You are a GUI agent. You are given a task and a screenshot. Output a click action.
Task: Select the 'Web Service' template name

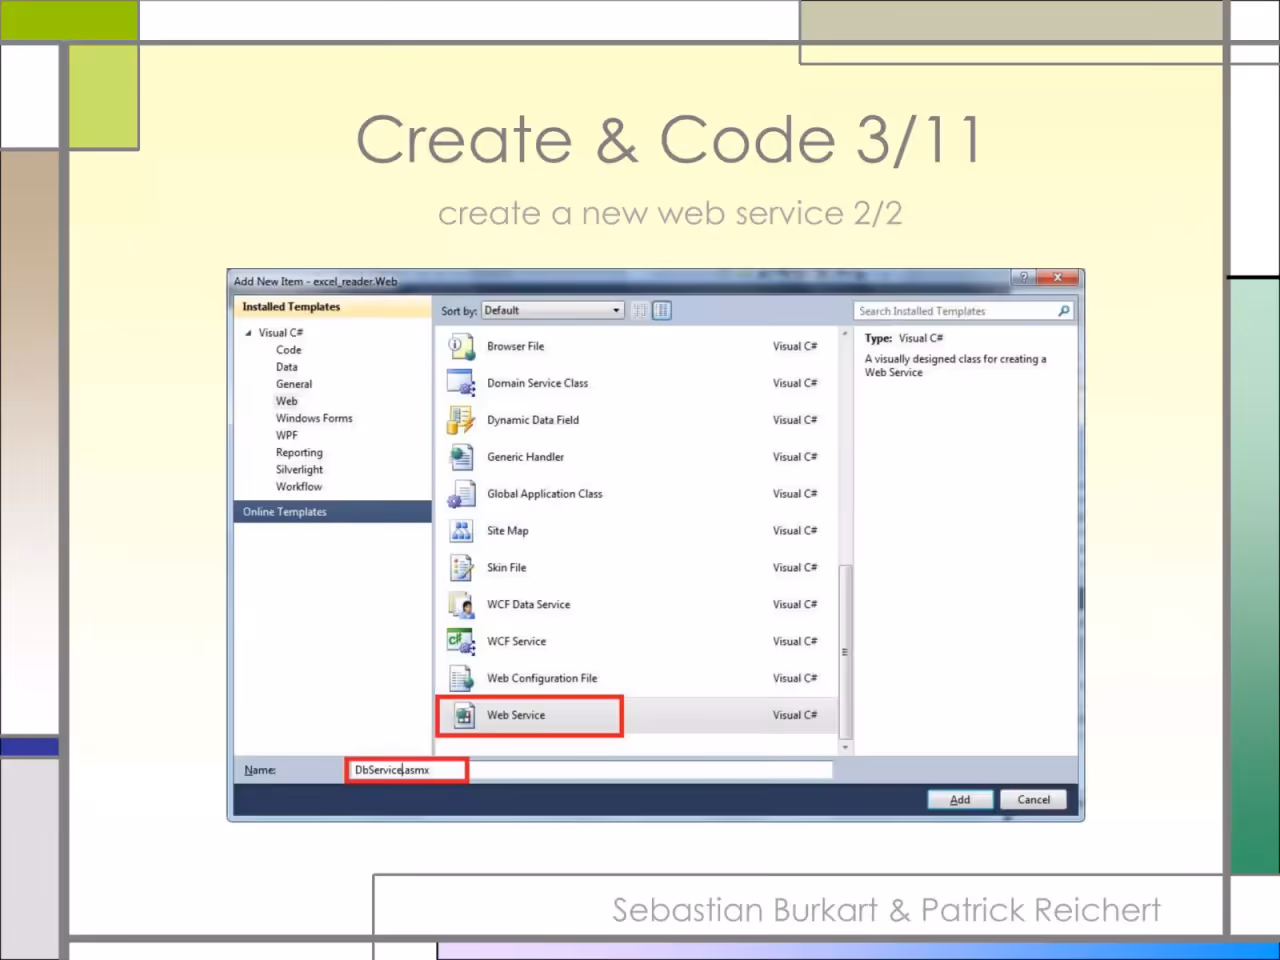click(516, 716)
